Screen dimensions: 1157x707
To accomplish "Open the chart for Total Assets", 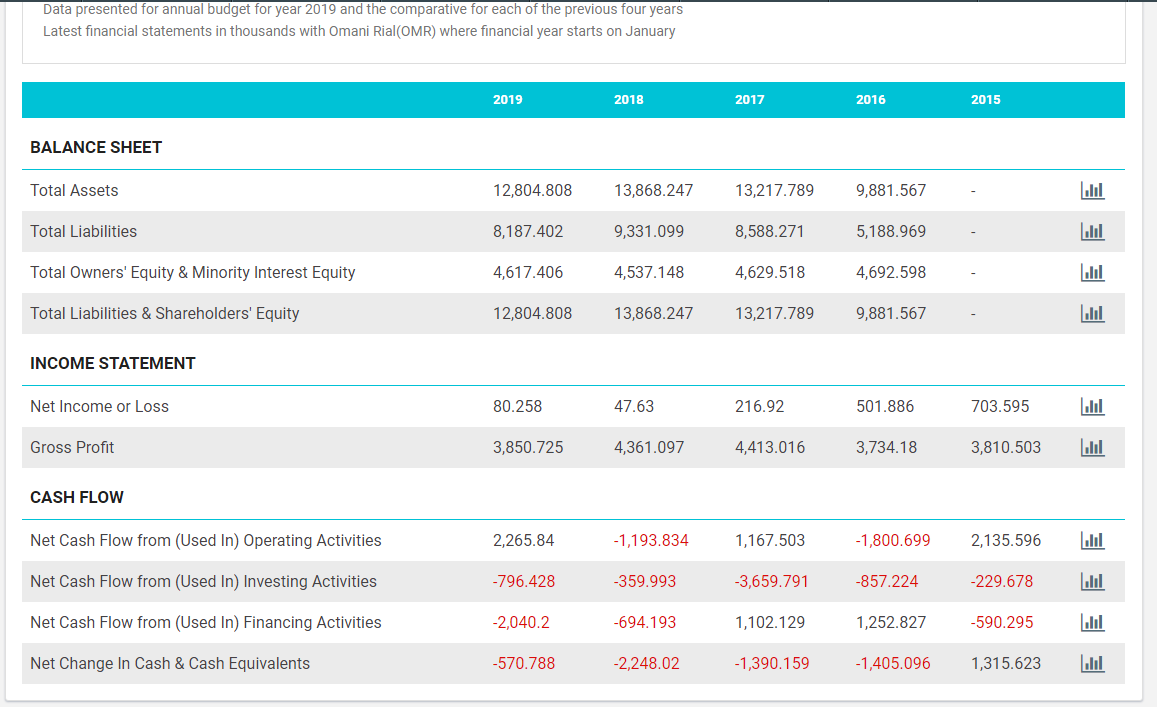I will pyautogui.click(x=1092, y=190).
